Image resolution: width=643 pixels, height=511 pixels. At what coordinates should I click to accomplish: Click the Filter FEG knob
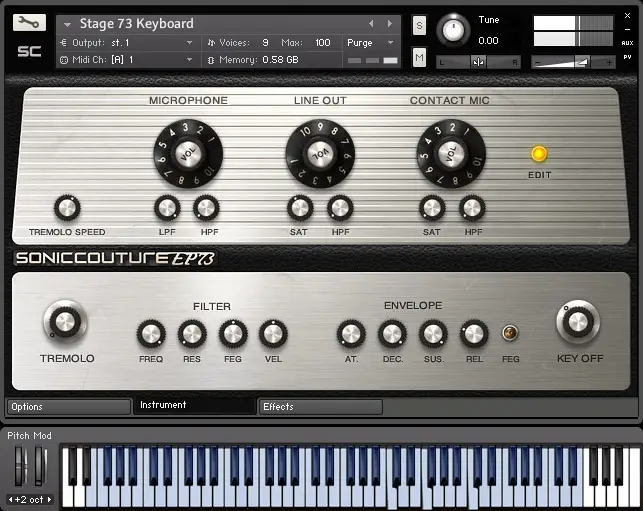[x=233, y=334]
